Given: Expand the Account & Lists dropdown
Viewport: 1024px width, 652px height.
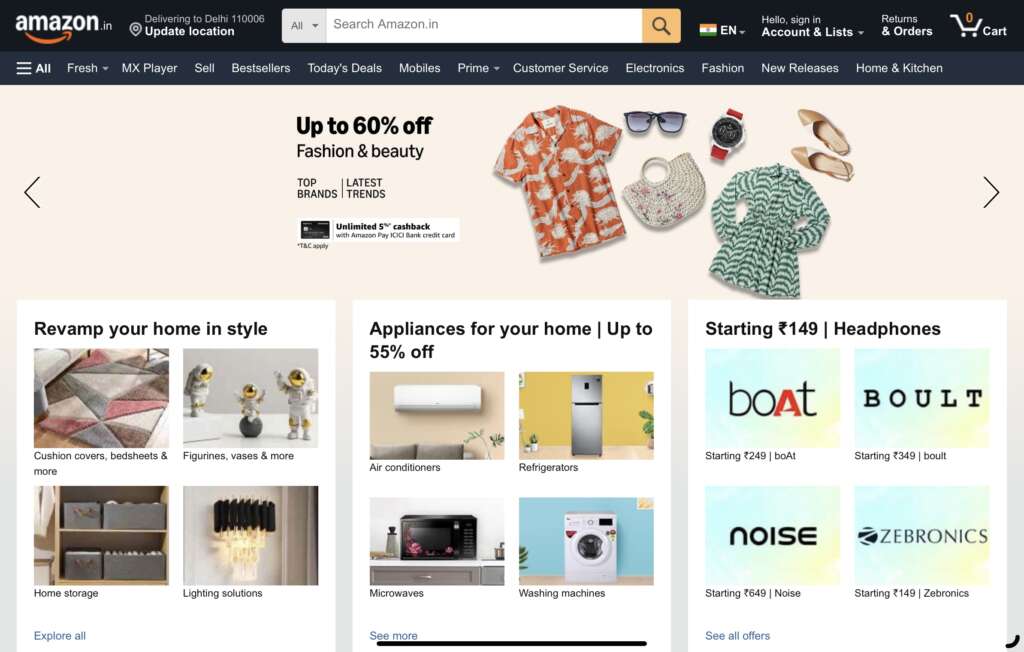Looking at the screenshot, I should (x=812, y=25).
